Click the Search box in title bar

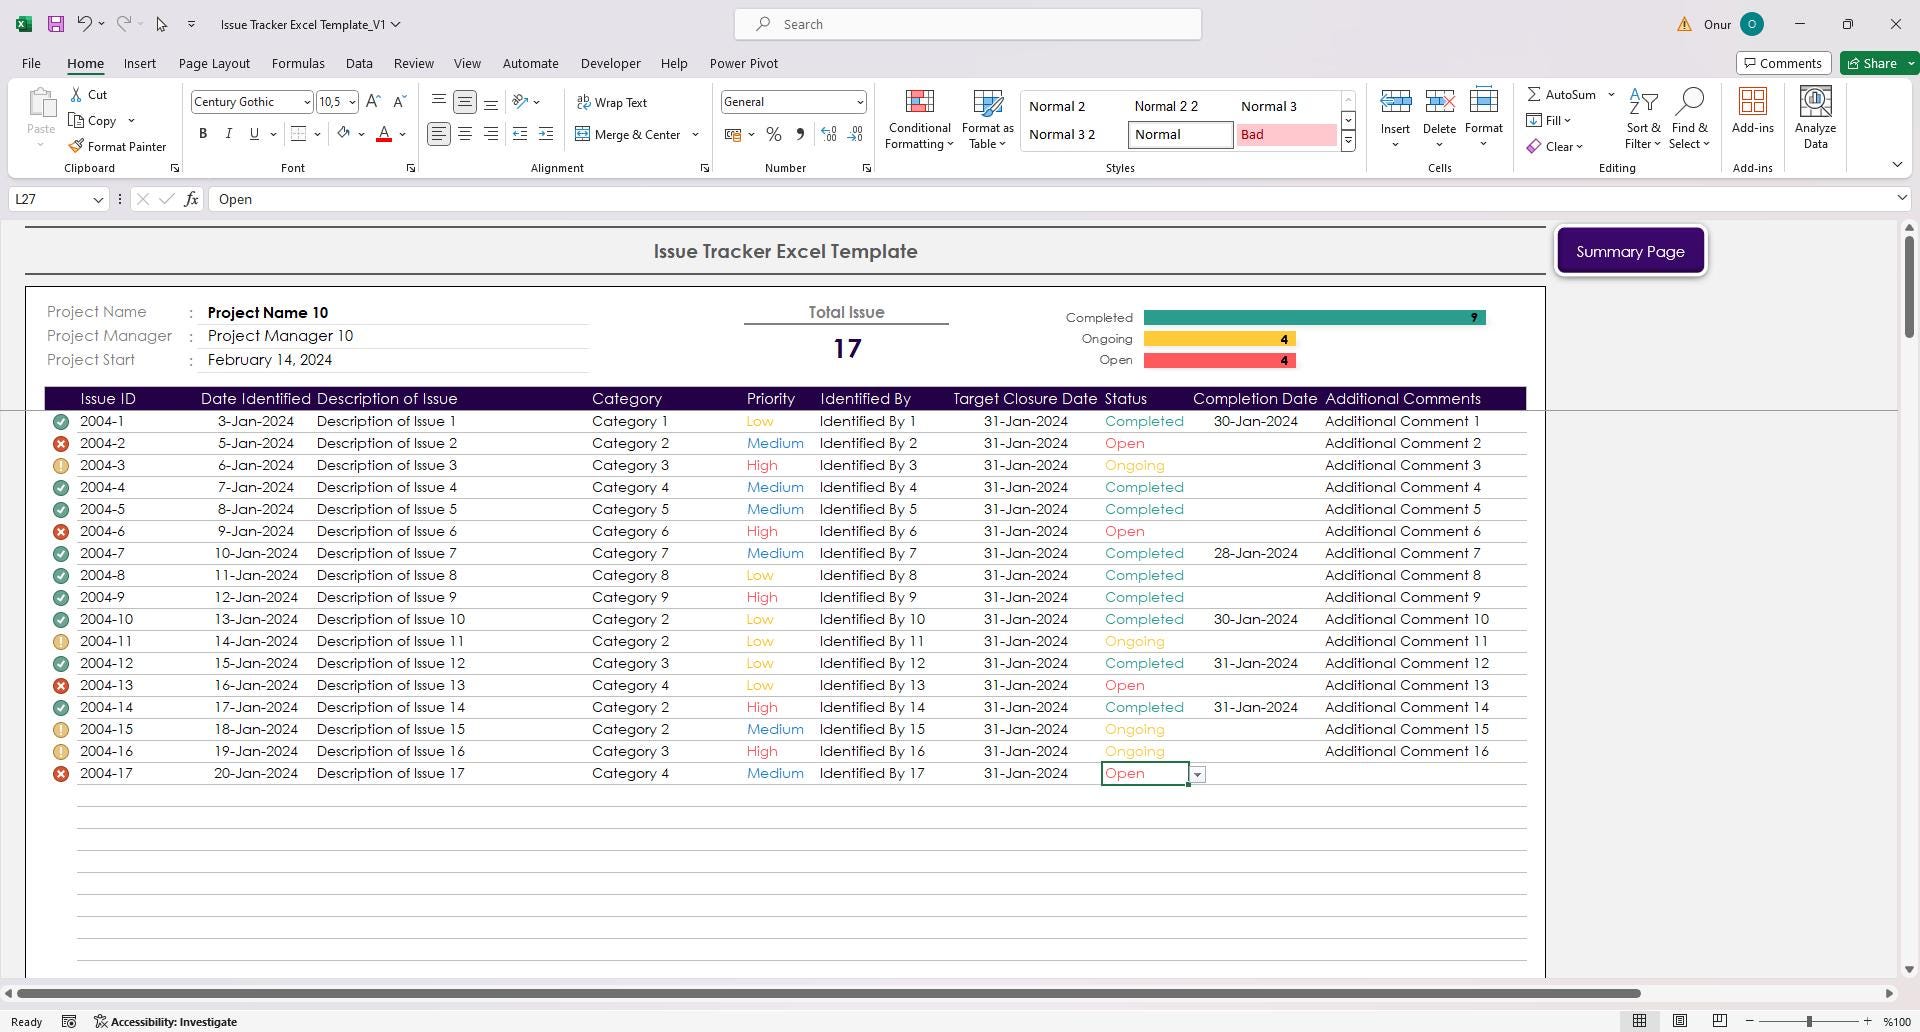coord(967,24)
